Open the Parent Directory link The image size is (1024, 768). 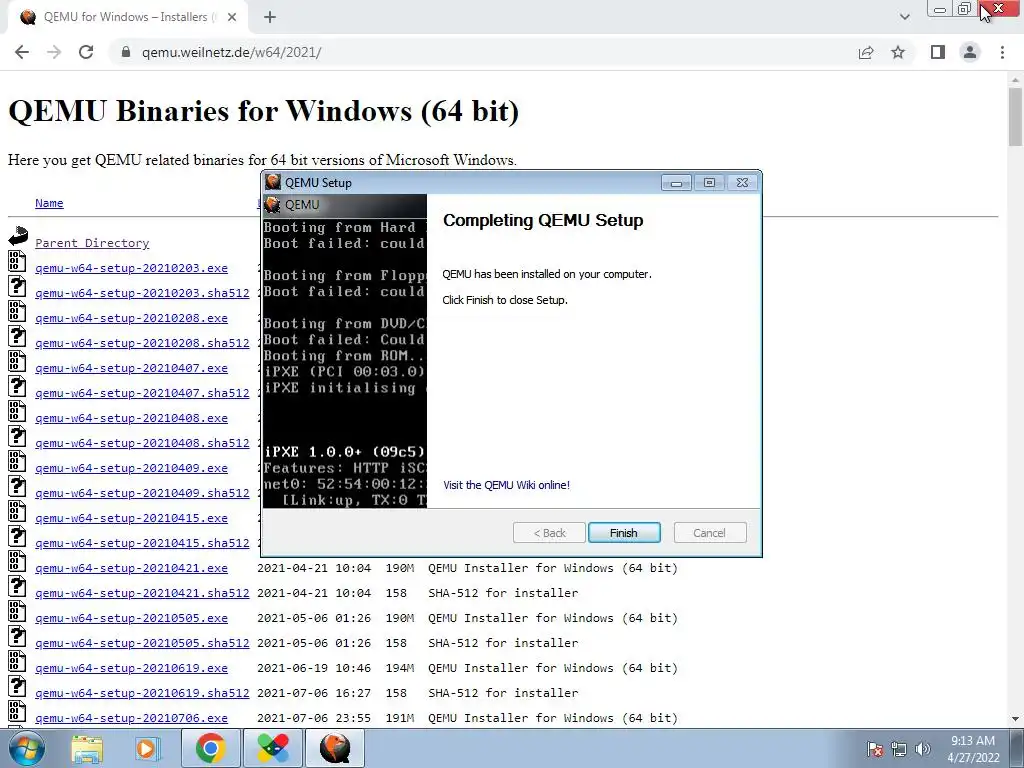tap(92, 243)
